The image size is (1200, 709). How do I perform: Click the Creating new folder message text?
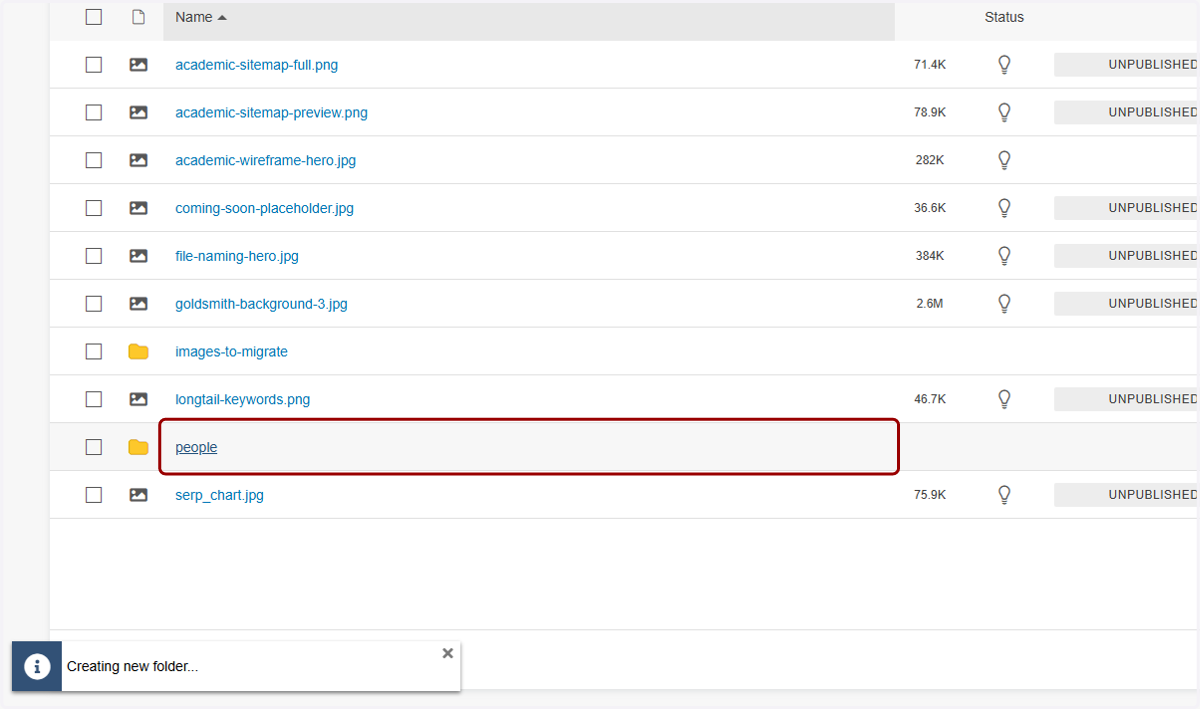pos(132,667)
